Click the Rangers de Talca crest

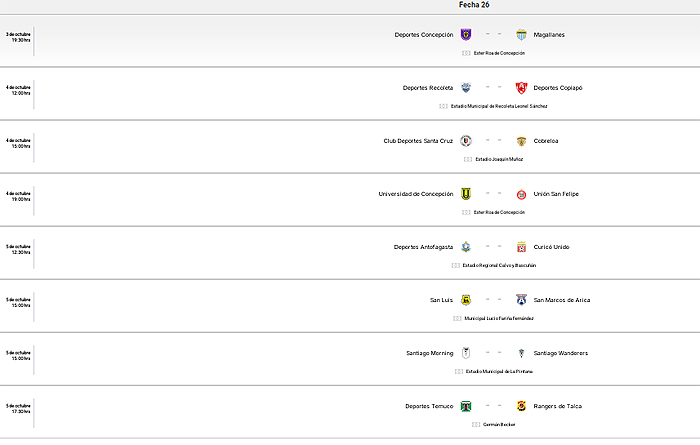coord(521,406)
